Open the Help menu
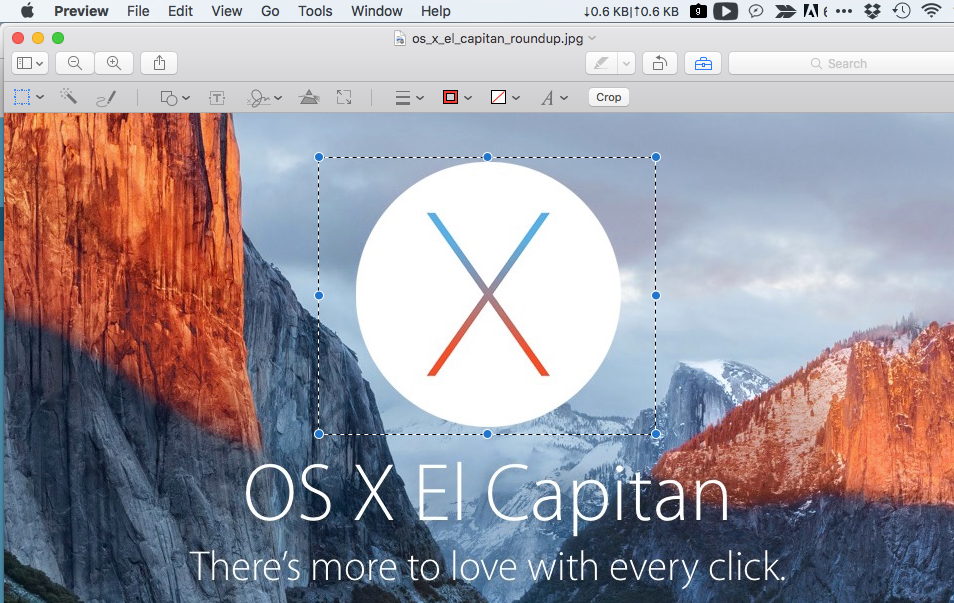The height and width of the screenshot is (603, 954). tap(436, 11)
